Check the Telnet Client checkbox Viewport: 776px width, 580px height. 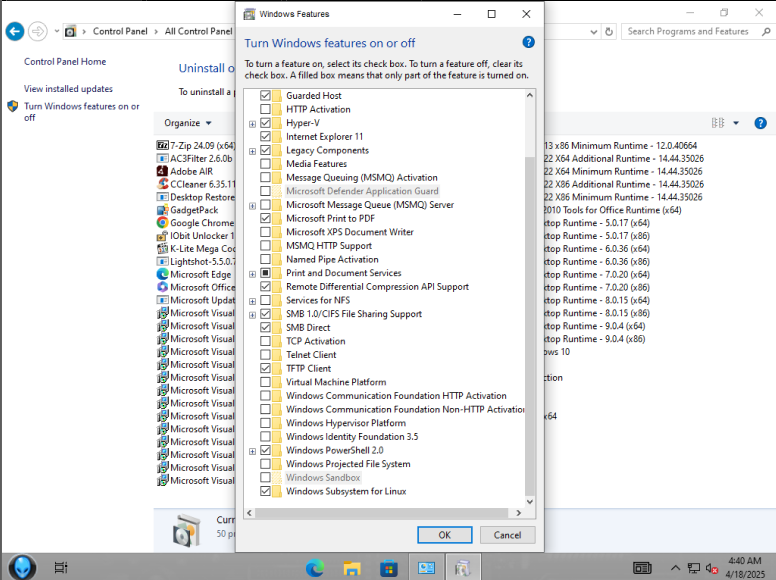click(x=265, y=355)
